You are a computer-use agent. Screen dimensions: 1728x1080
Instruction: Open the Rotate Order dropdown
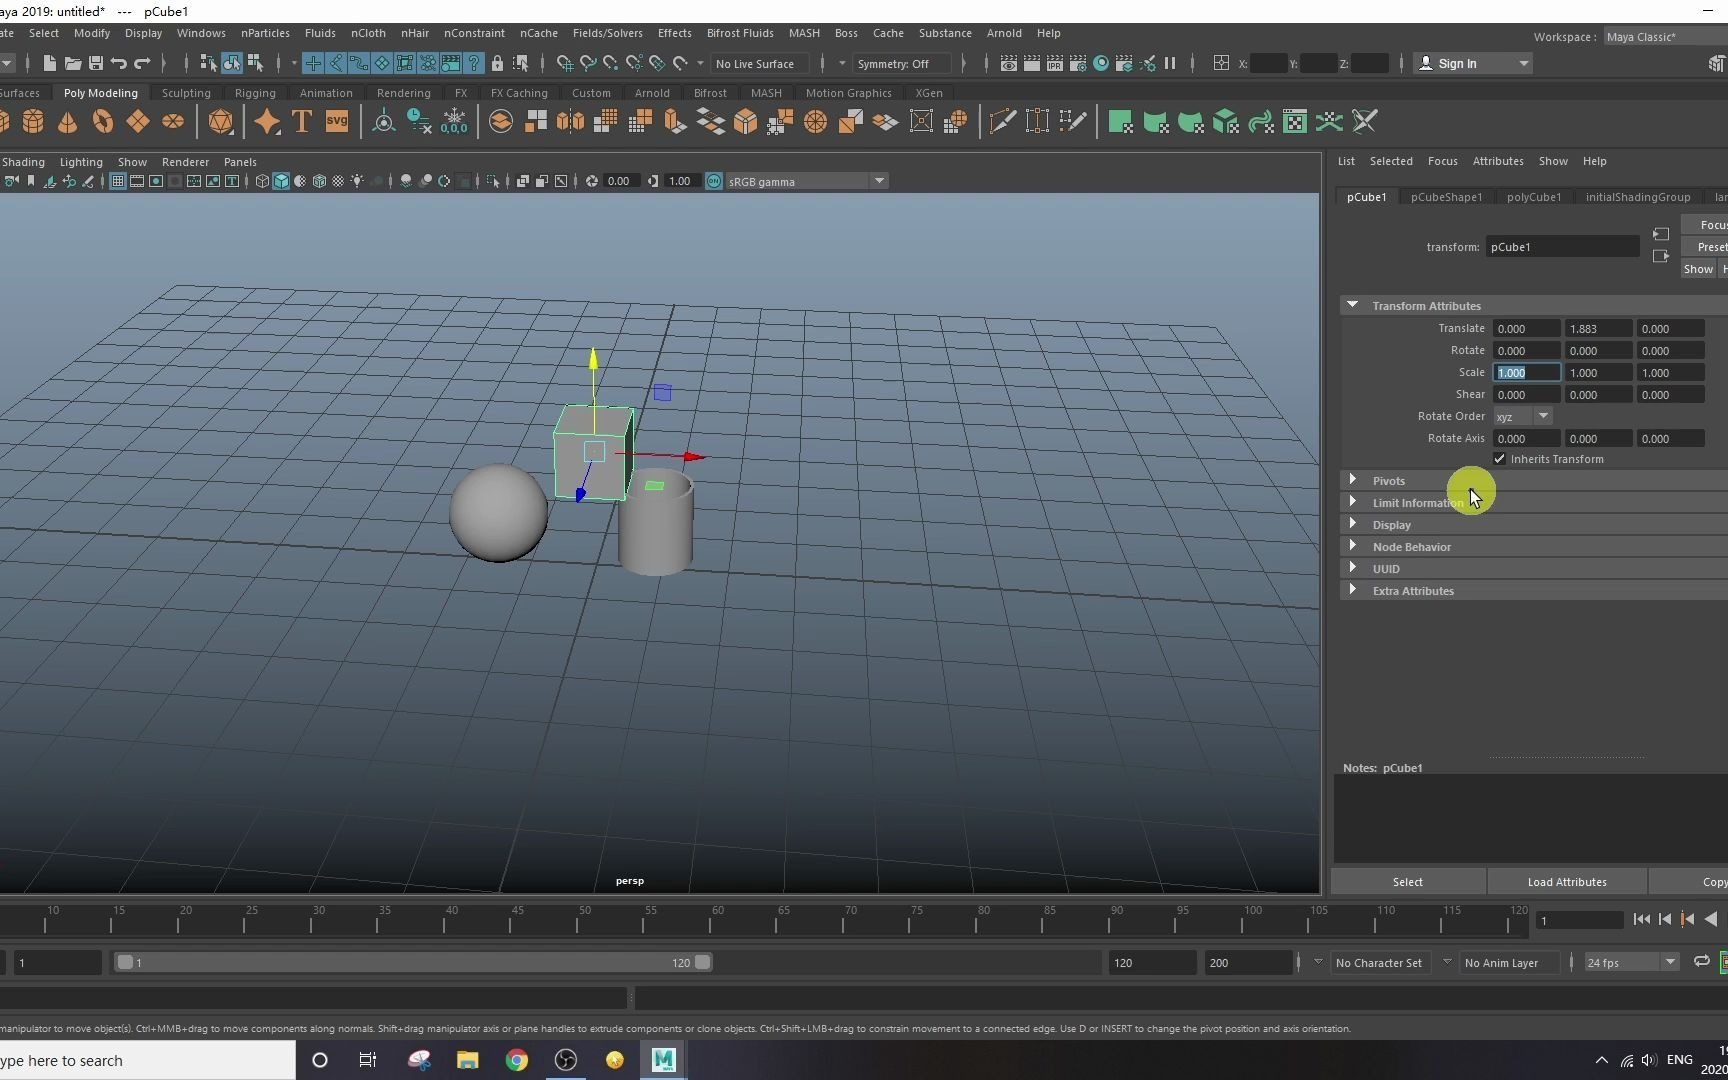1522,417
